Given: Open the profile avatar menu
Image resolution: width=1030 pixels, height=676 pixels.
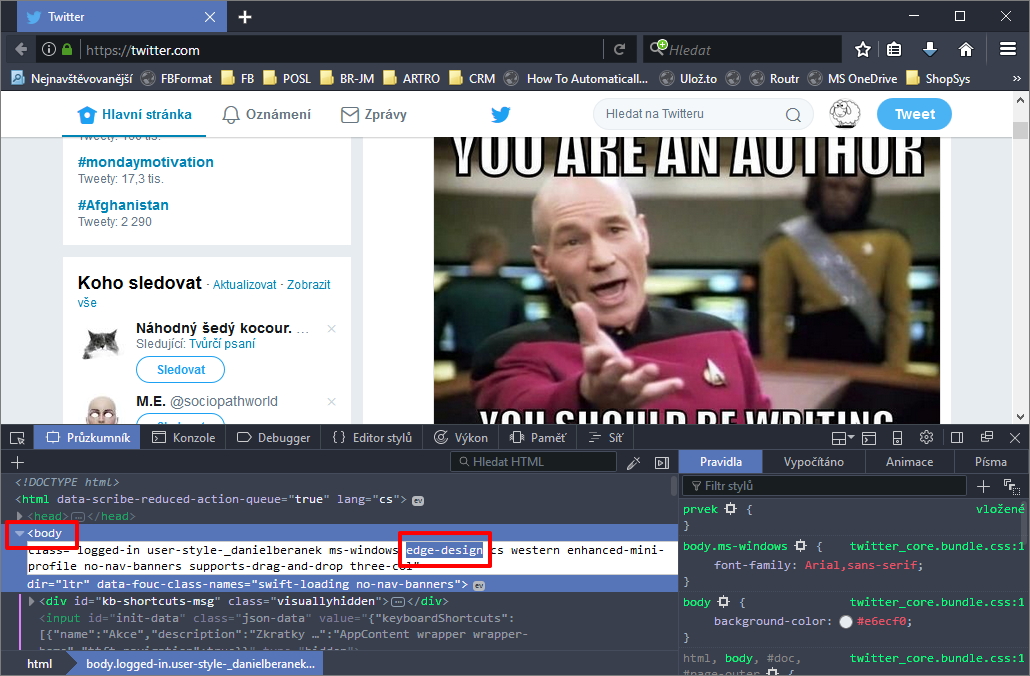Looking at the screenshot, I should pos(845,114).
